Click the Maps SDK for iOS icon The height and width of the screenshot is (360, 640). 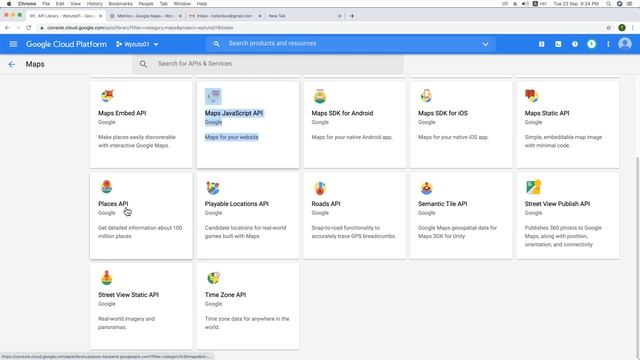coord(426,96)
